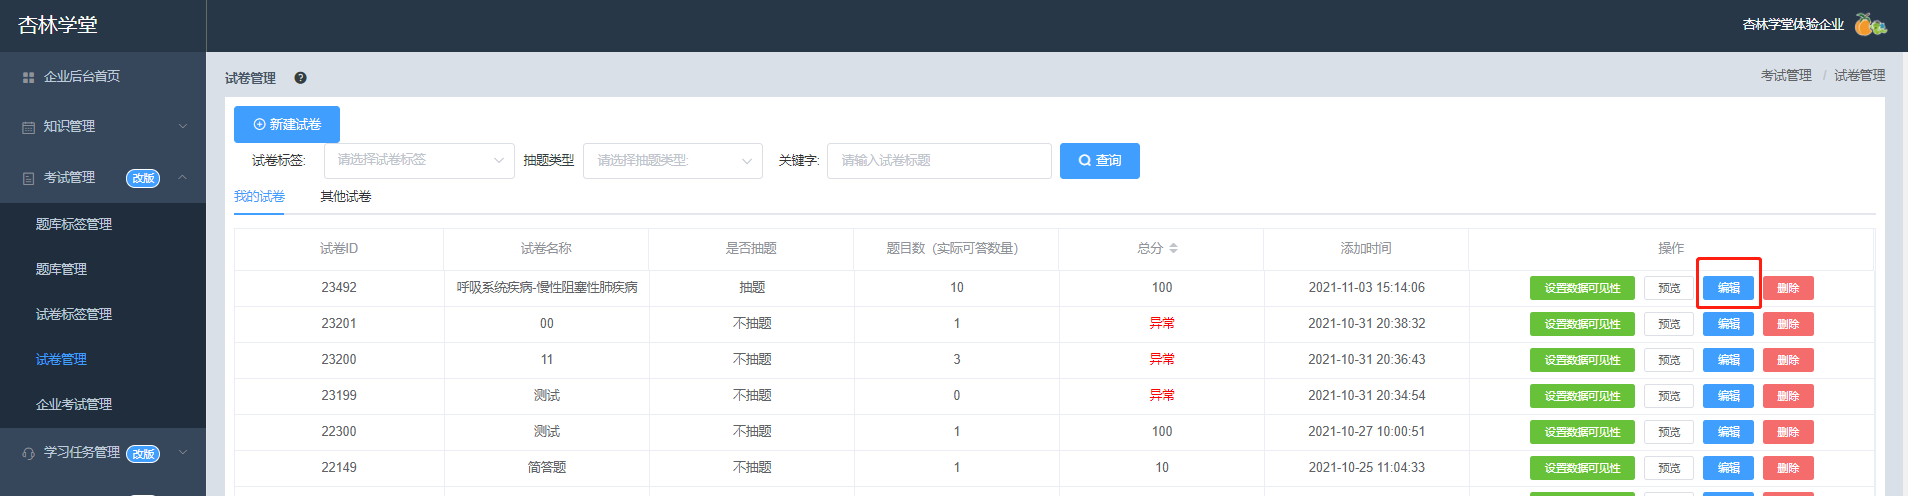Click 设置数据可见性 for exam 23492
Screen dimensions: 1908x496
point(1582,288)
